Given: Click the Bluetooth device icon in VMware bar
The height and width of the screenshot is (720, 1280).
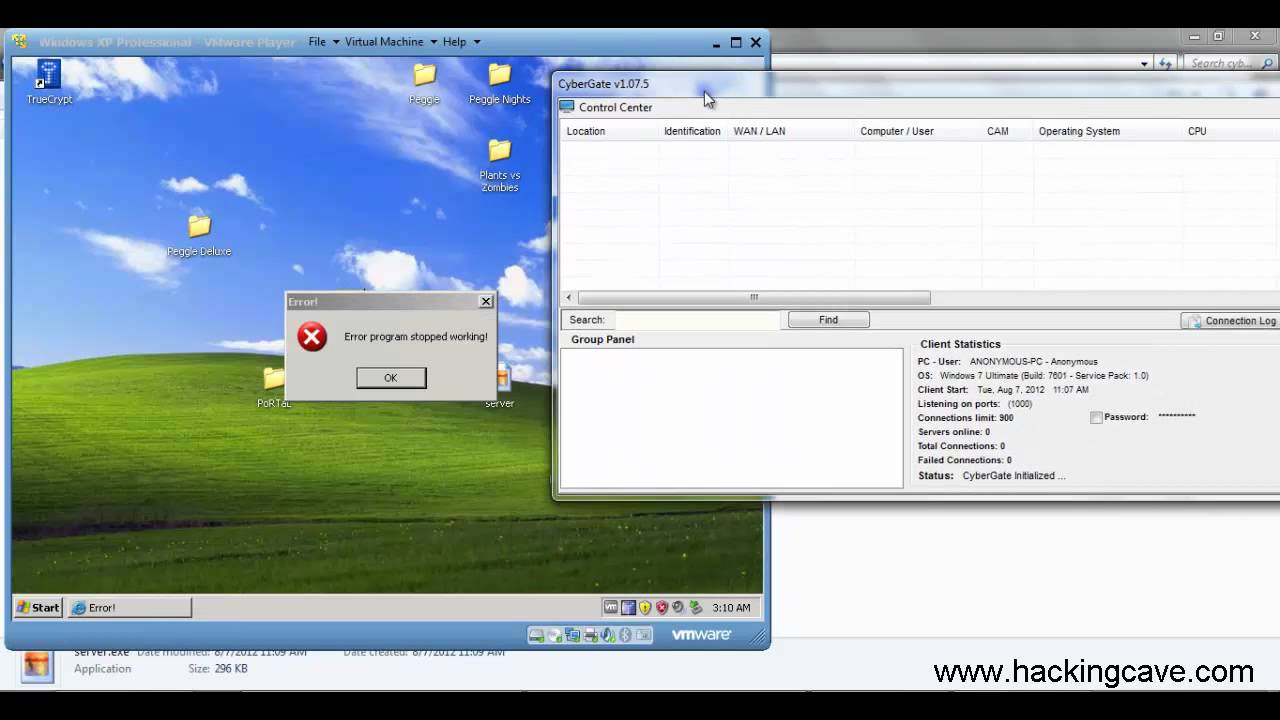Looking at the screenshot, I should pos(626,635).
